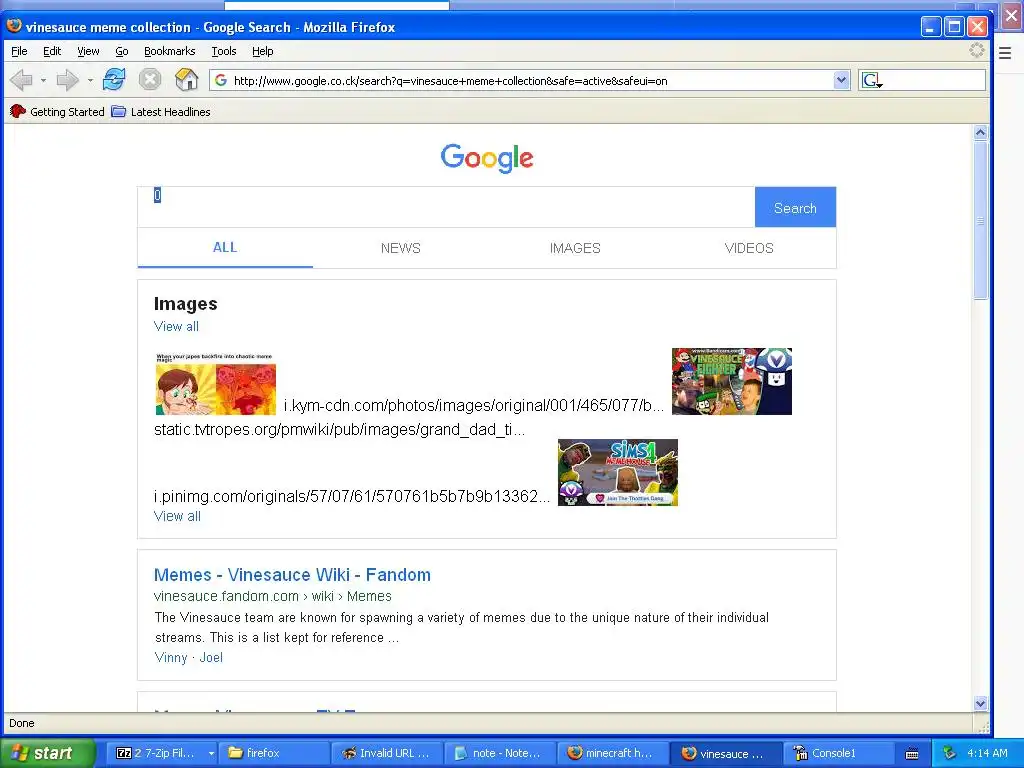This screenshot has width=1024, height=768.
Task: Open the Home page icon
Action: [x=187, y=80]
